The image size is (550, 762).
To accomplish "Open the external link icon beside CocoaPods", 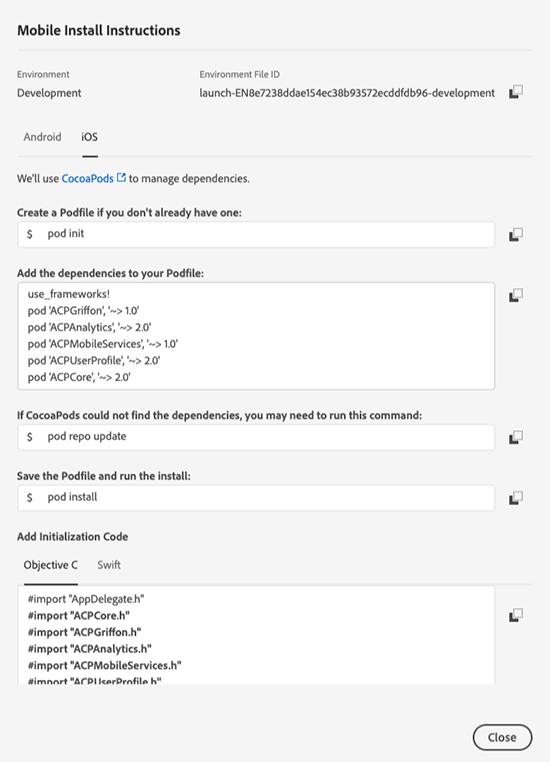I will pyautogui.click(x=121, y=178).
